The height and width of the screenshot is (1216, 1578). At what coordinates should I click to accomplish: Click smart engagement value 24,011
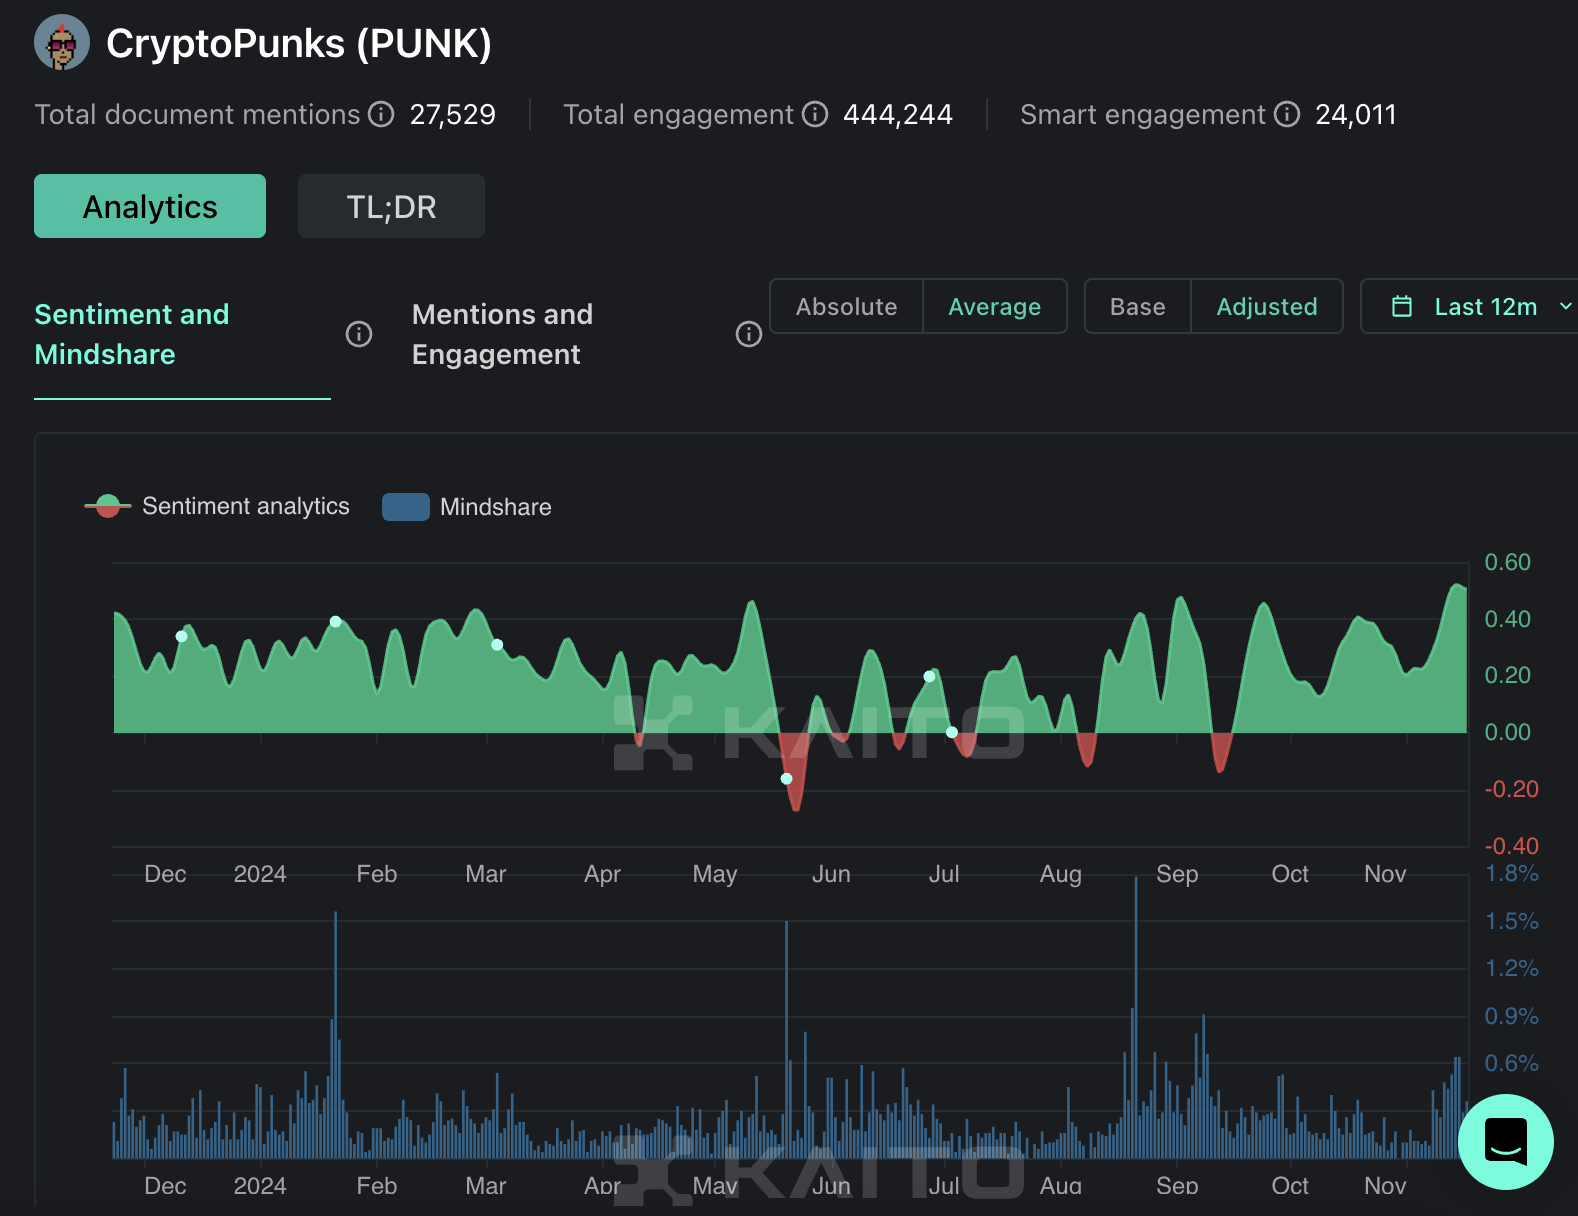pyautogui.click(x=1356, y=114)
